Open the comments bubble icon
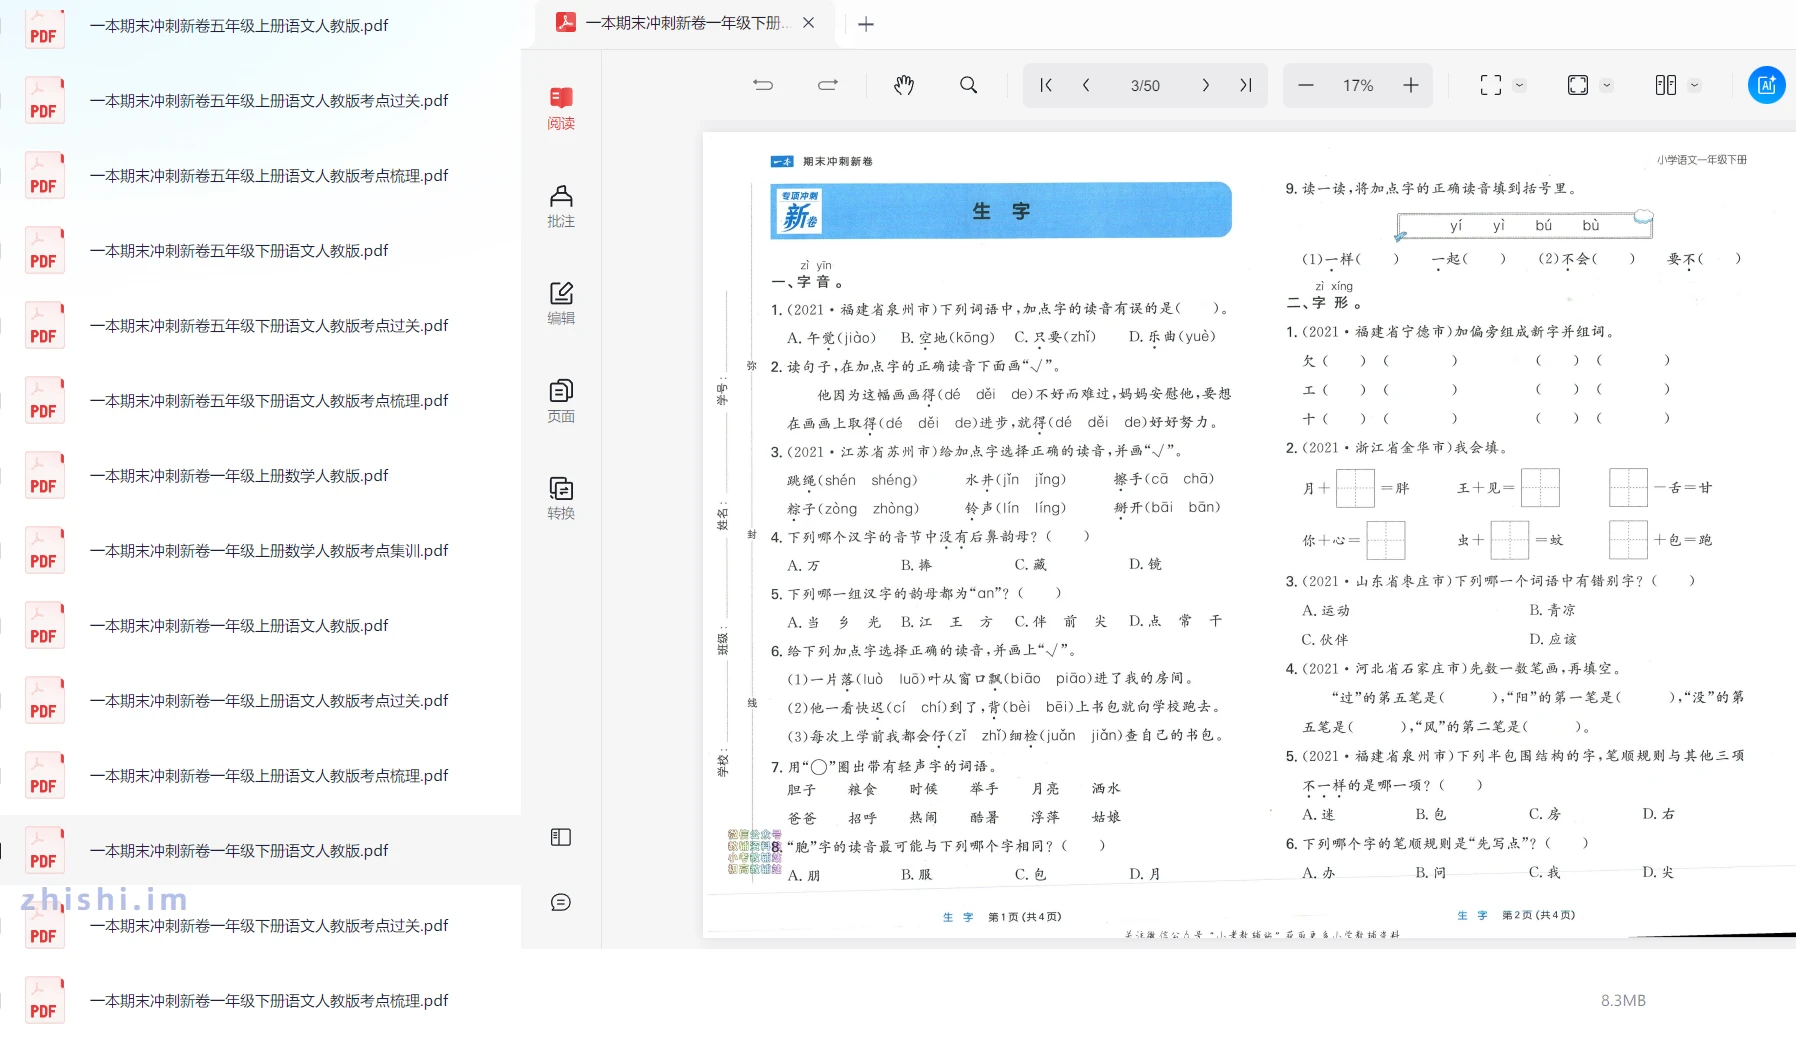 [561, 902]
